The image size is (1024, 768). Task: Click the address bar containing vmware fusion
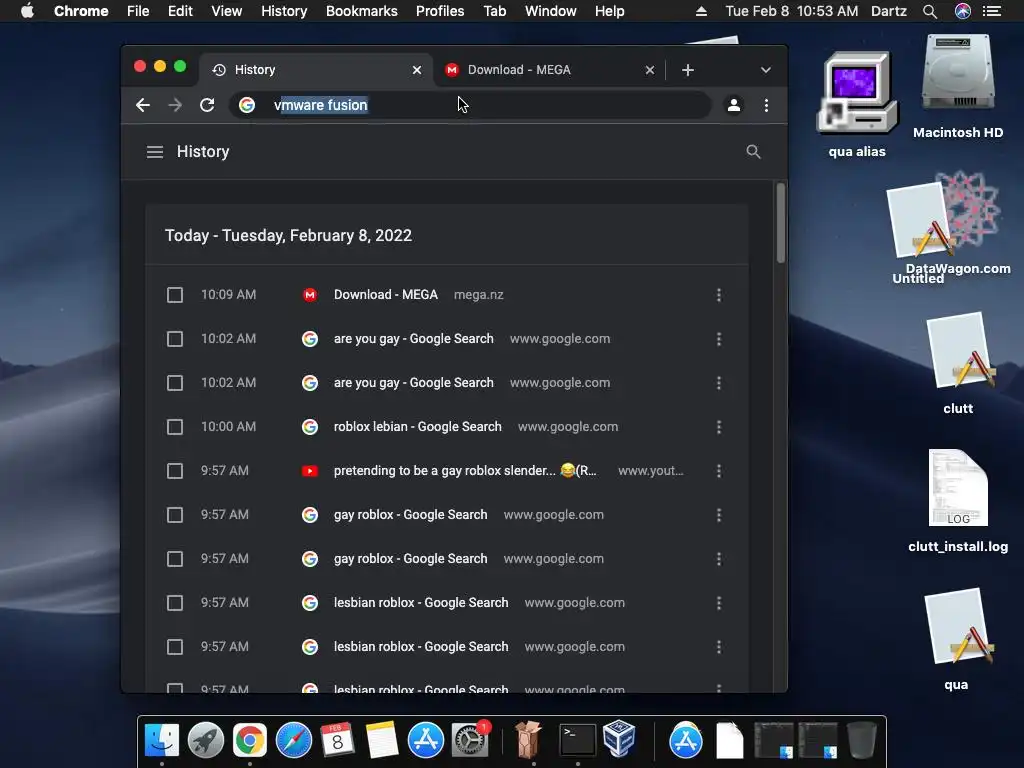tap(470, 105)
